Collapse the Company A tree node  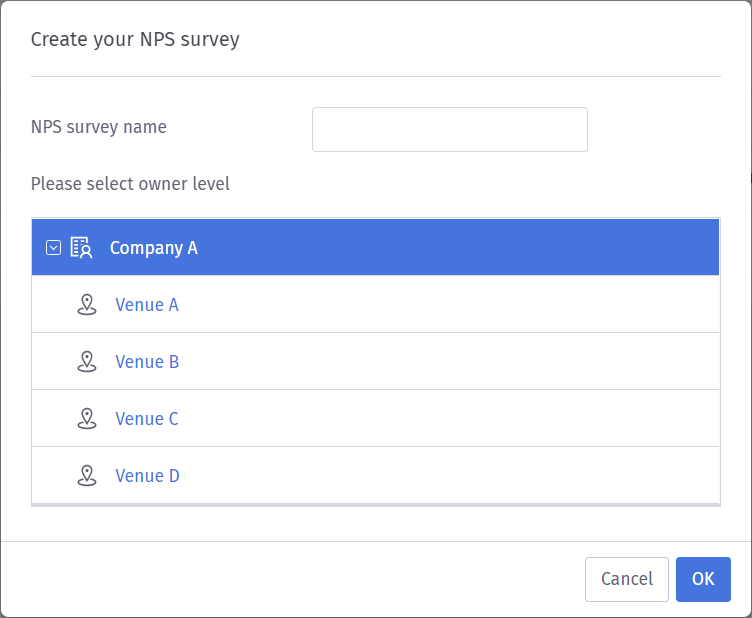pos(53,248)
